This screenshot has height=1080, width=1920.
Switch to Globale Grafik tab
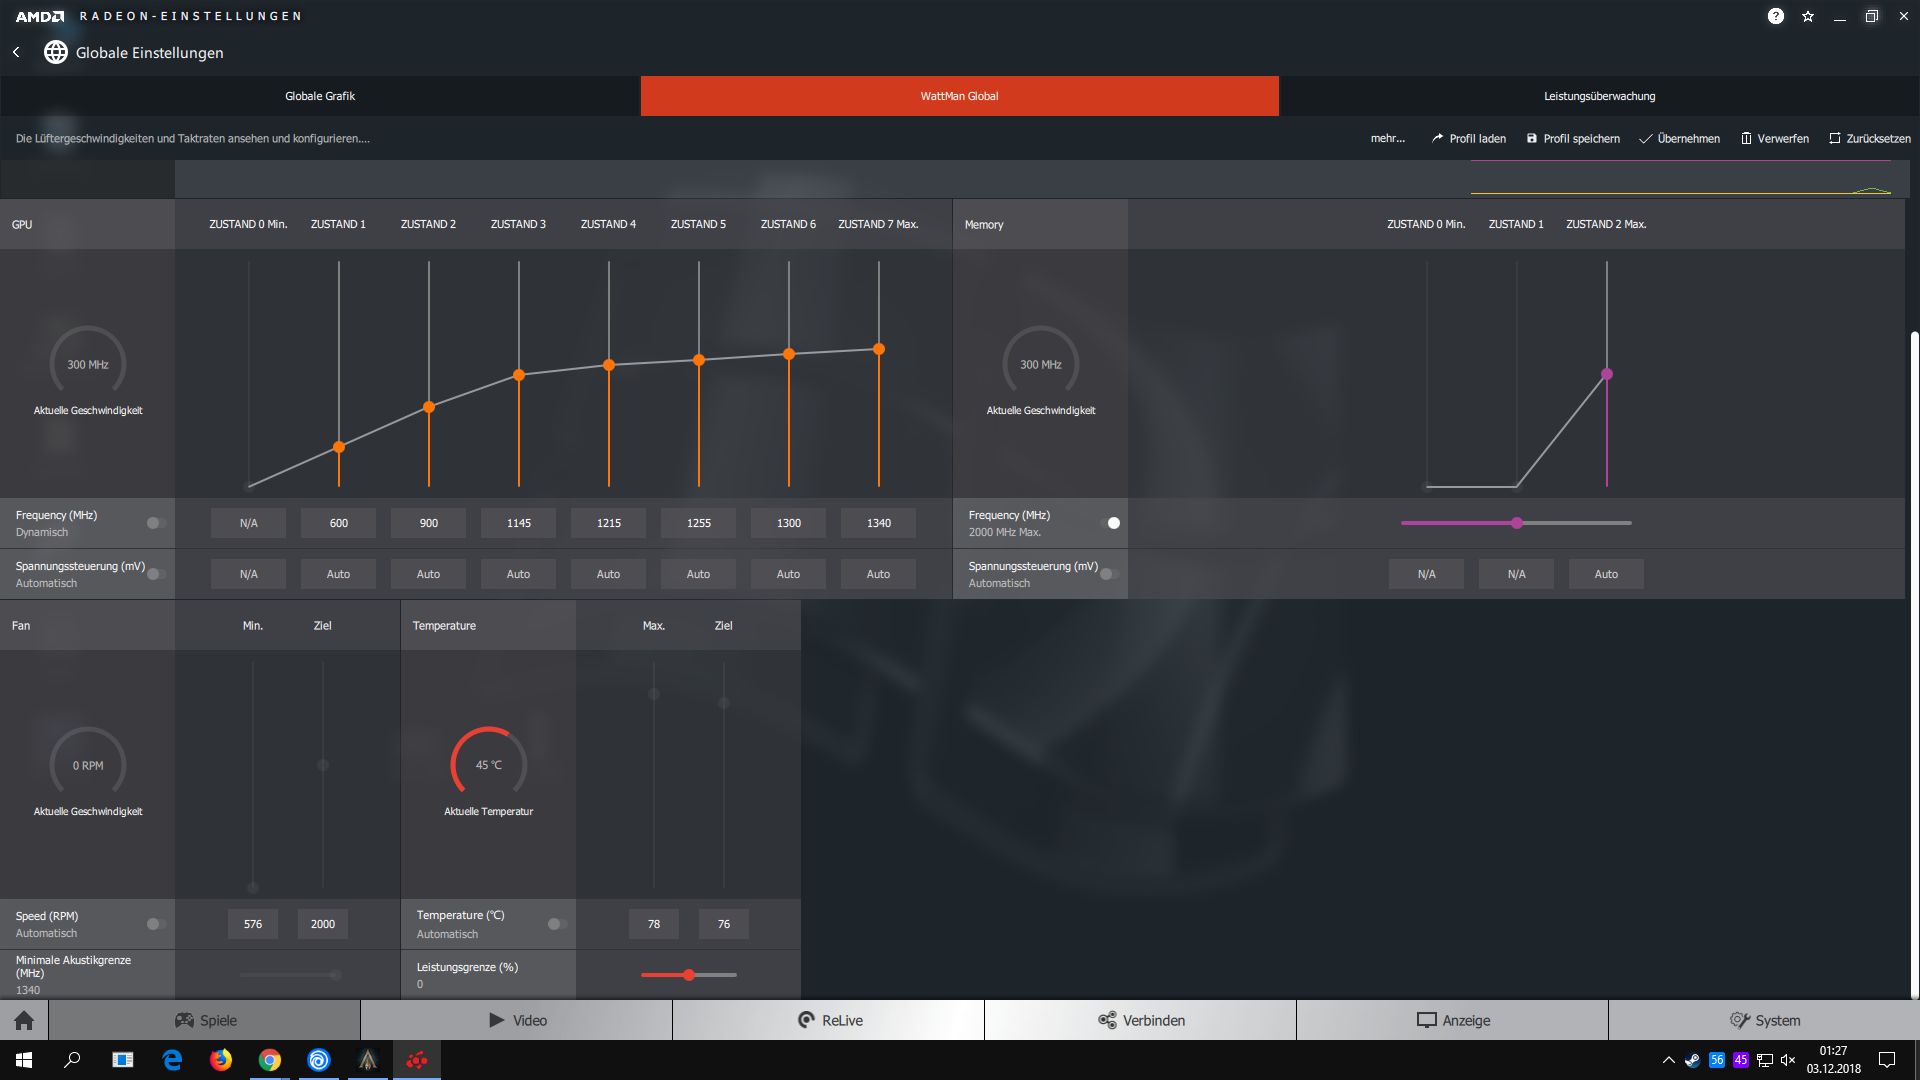320,96
